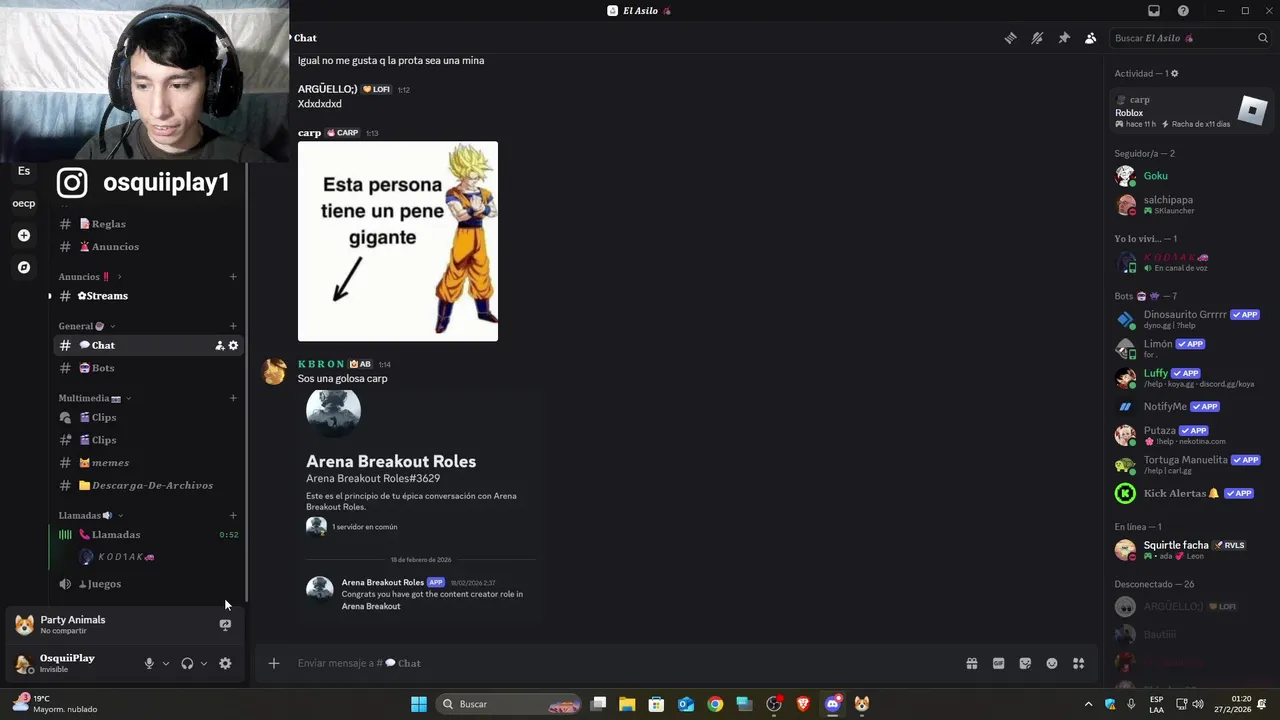
Task: Open the Reglas channel
Action: [147, 224]
